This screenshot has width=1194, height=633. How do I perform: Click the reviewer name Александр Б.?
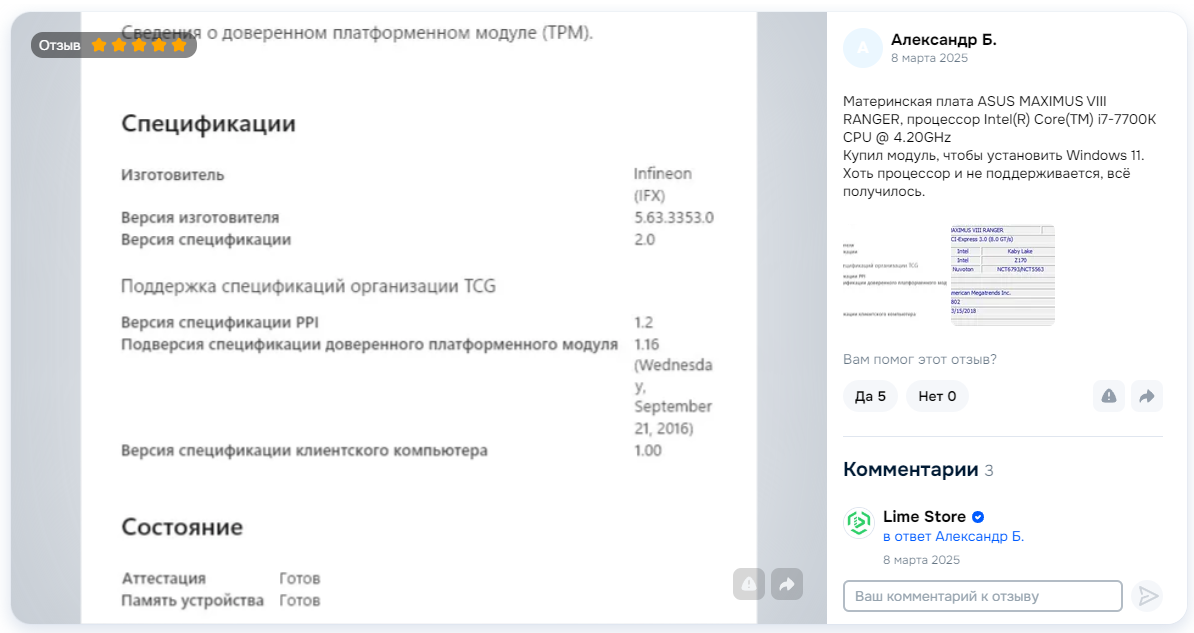point(943,40)
